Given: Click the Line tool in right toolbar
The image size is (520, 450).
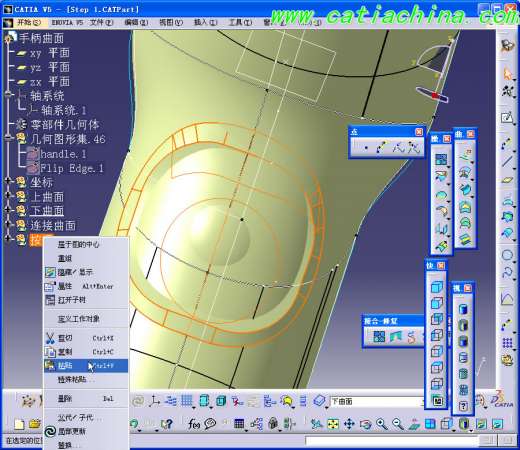Looking at the screenshot, I should (507, 161).
